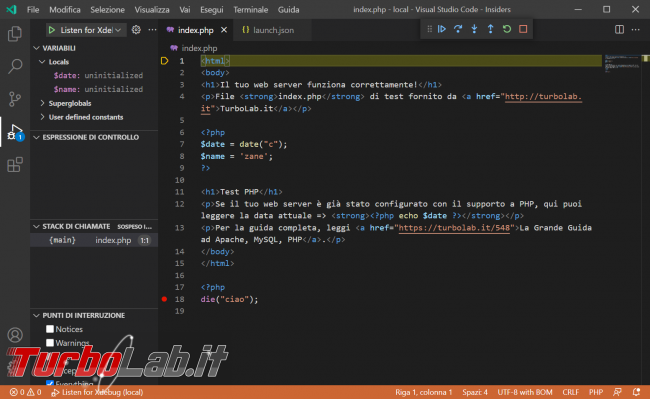Start debugging with green play arrow

coord(52,30)
